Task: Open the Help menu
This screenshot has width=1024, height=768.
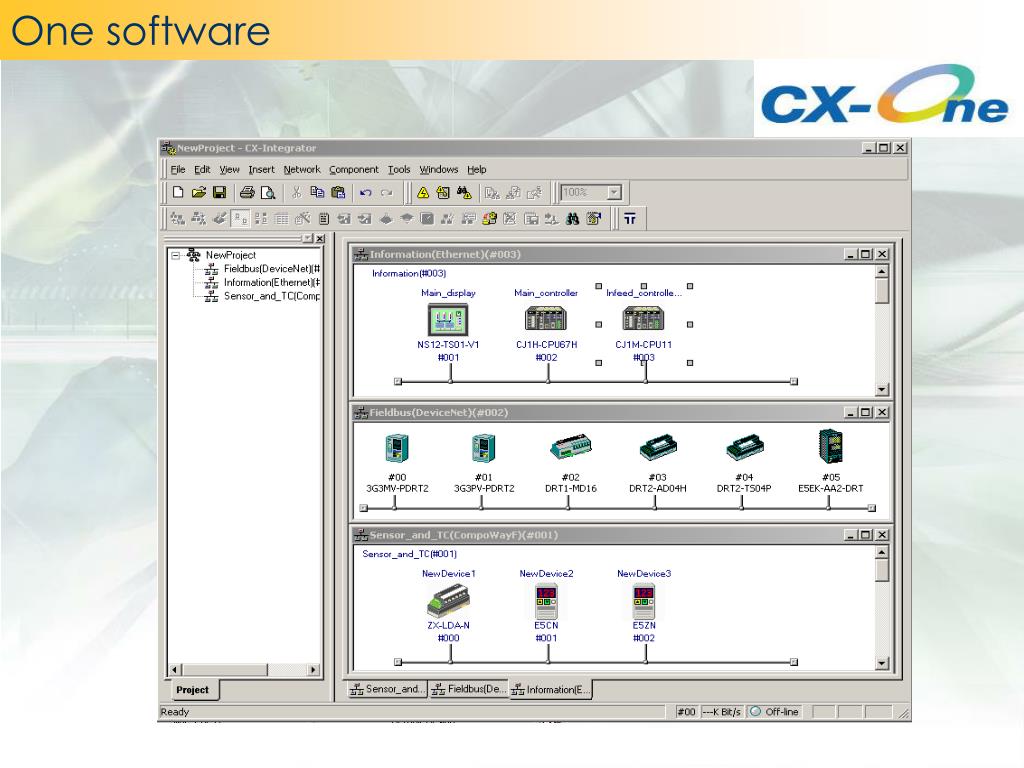Action: pos(477,169)
